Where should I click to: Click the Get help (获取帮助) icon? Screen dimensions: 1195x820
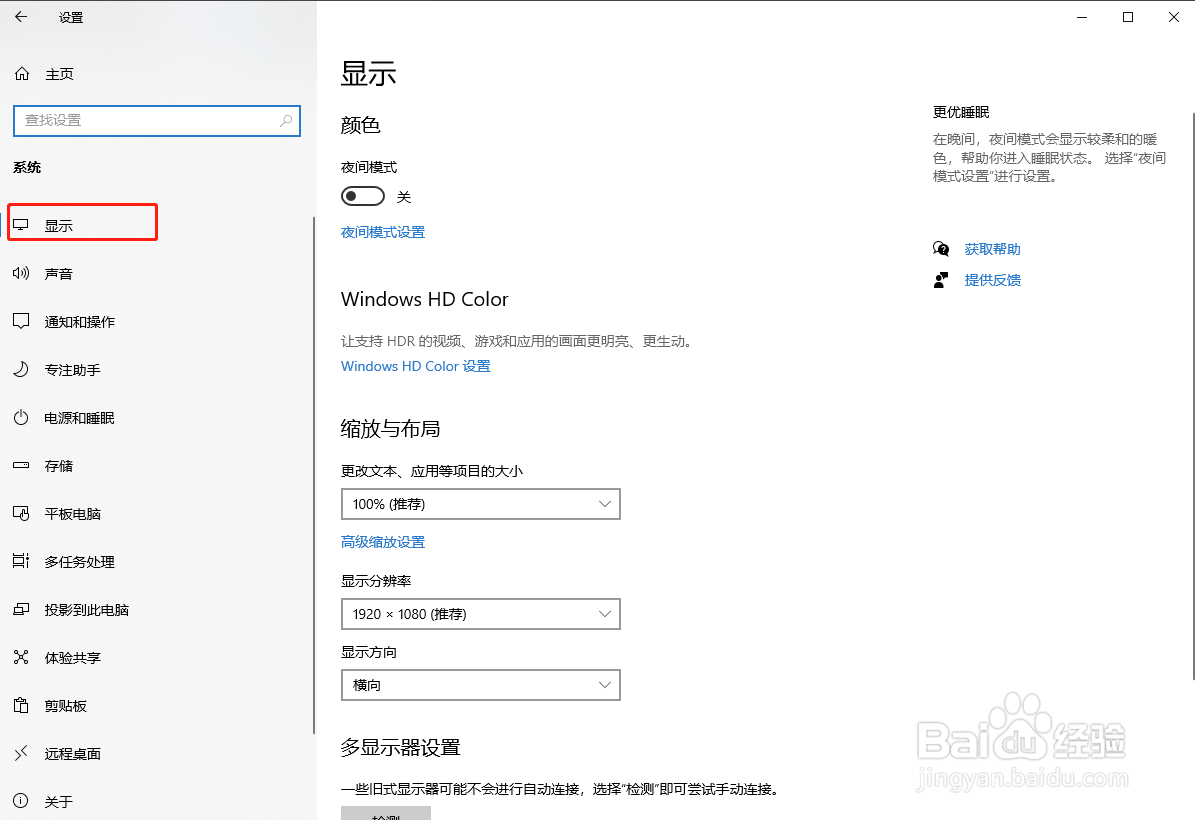point(941,249)
